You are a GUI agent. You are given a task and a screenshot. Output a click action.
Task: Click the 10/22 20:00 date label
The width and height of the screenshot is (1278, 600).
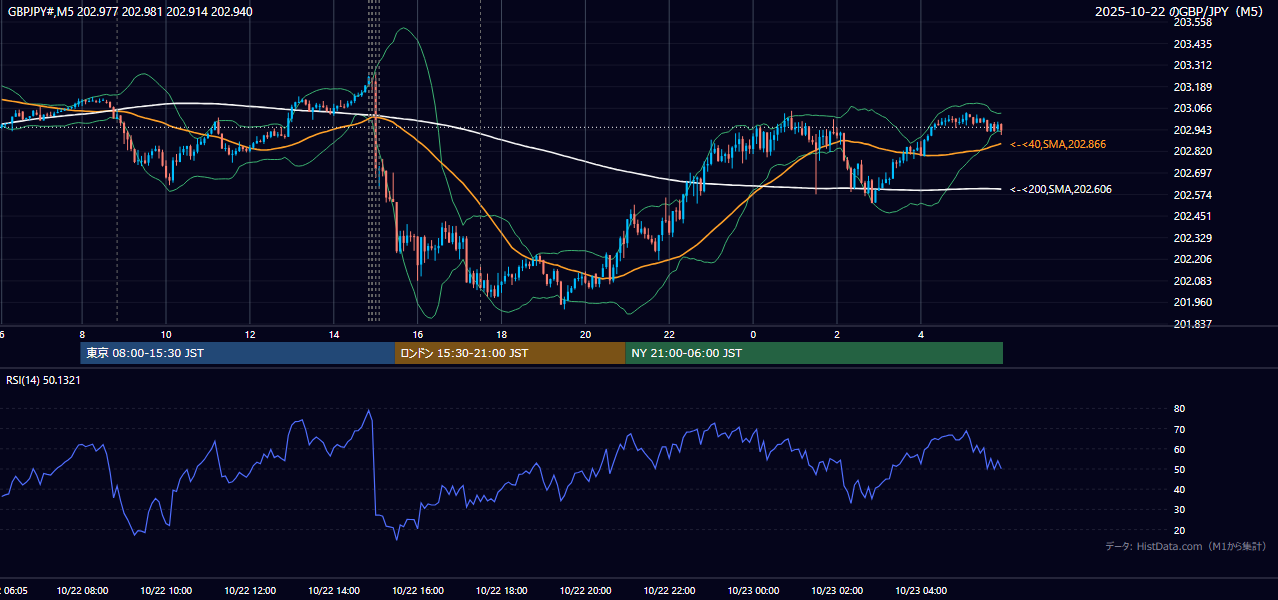(586, 591)
